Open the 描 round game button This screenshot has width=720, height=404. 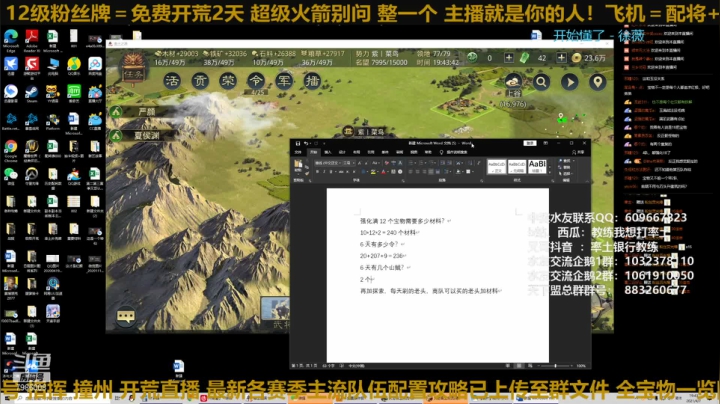click(x=312, y=81)
